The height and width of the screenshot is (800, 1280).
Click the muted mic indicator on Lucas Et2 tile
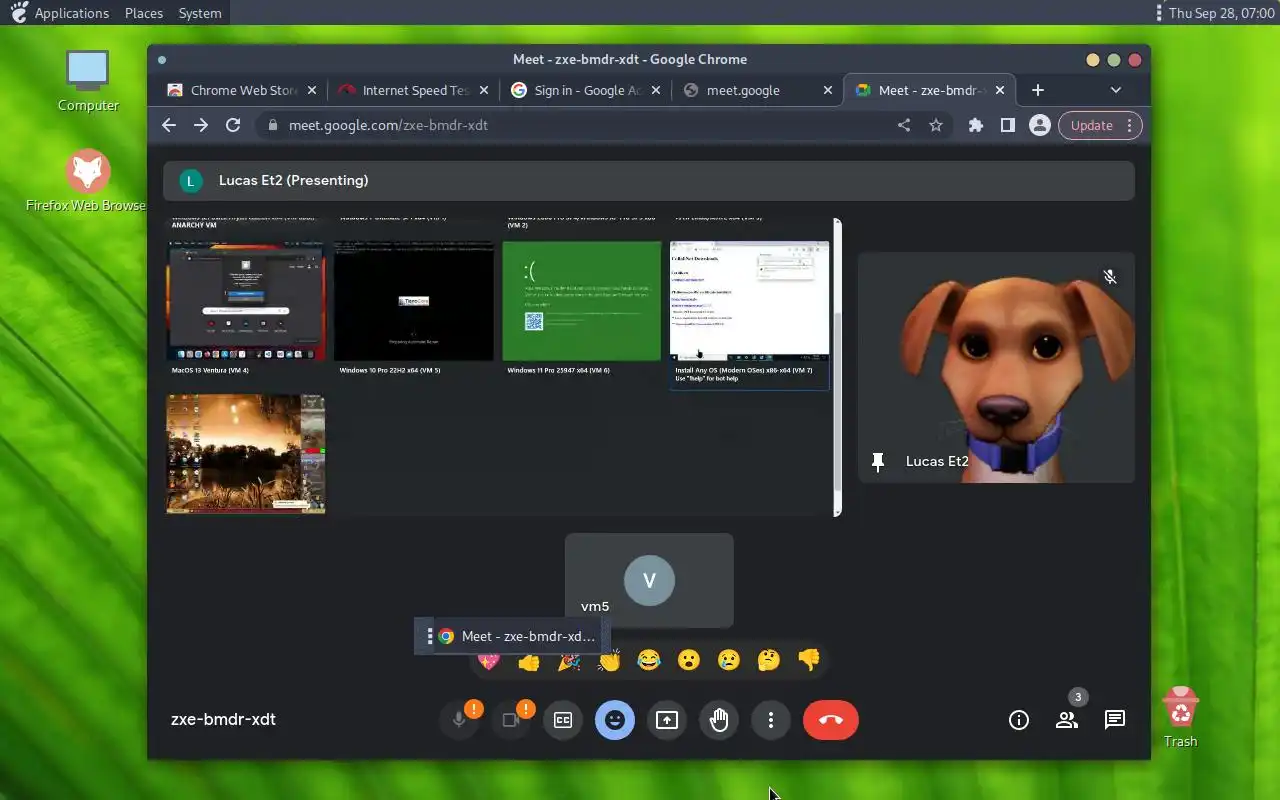tap(1110, 277)
